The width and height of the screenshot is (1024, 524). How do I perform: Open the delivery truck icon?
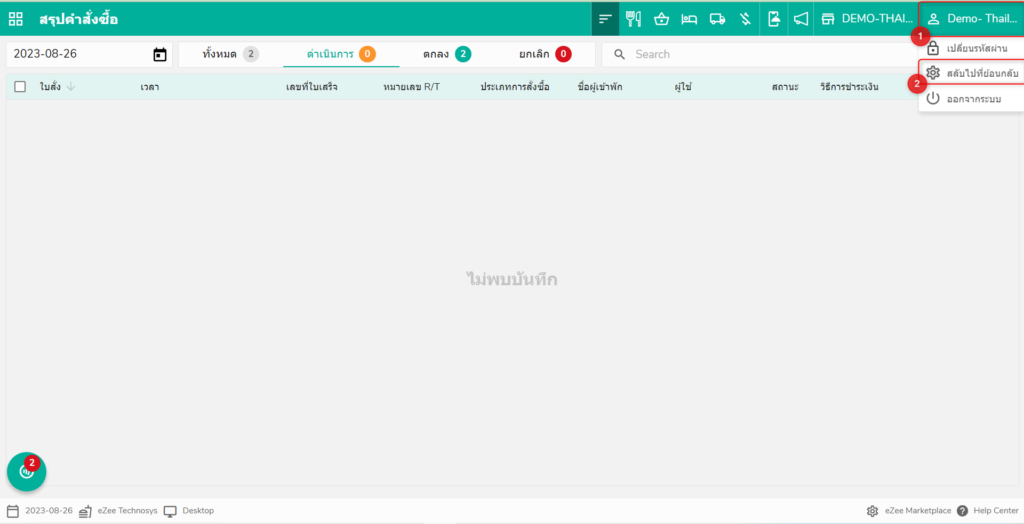pos(718,18)
